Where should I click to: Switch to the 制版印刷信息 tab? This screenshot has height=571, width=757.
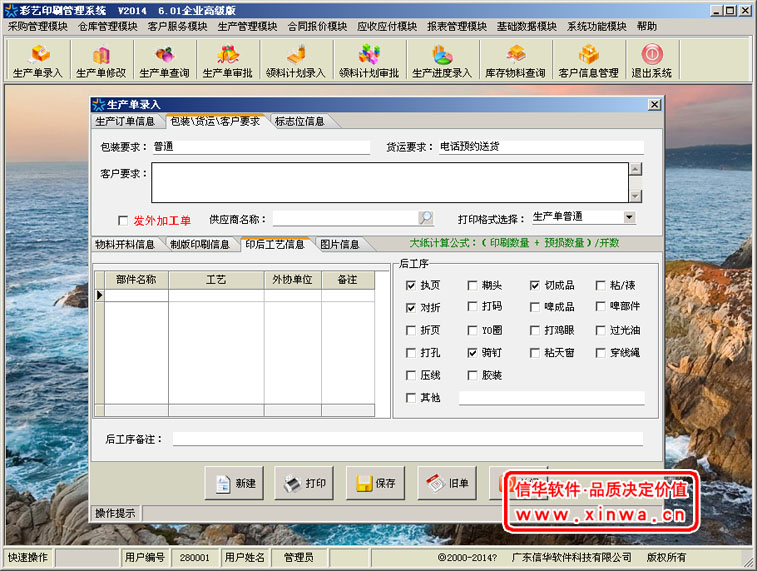(200, 244)
